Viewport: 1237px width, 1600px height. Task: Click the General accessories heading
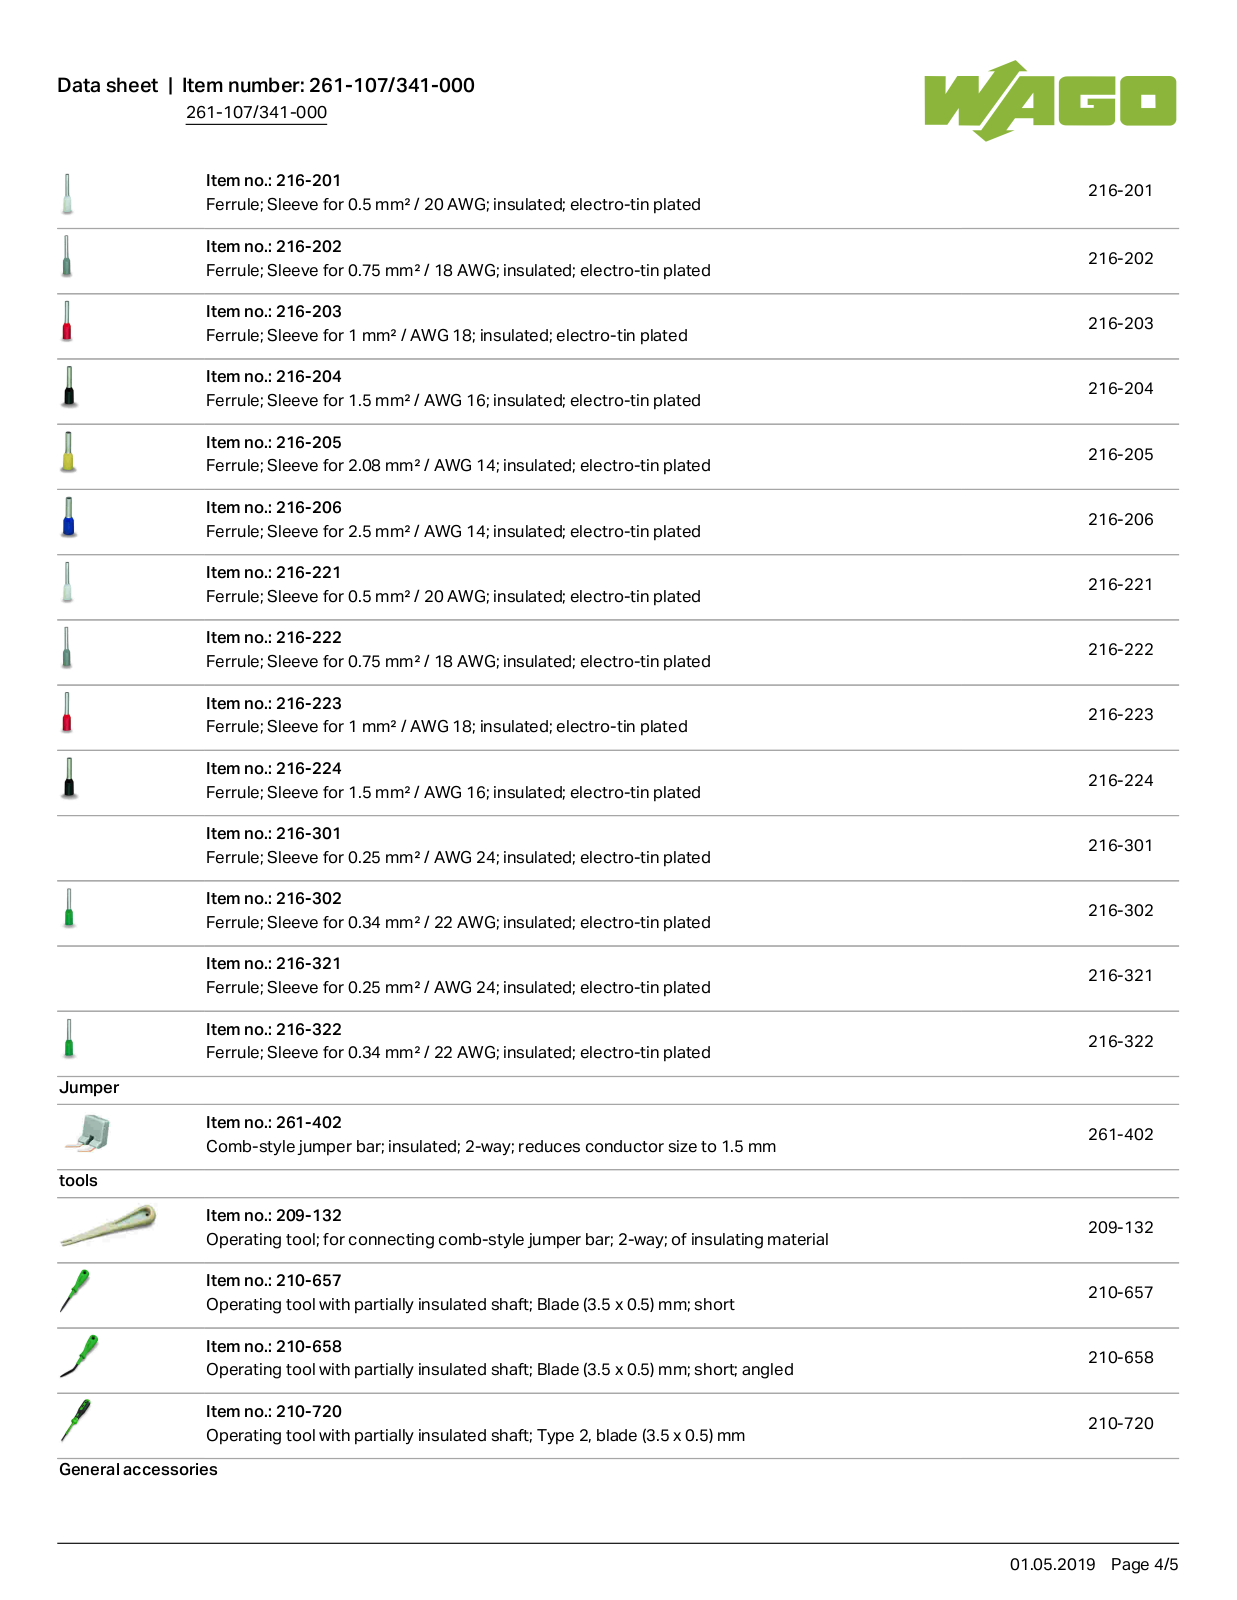(x=138, y=1469)
